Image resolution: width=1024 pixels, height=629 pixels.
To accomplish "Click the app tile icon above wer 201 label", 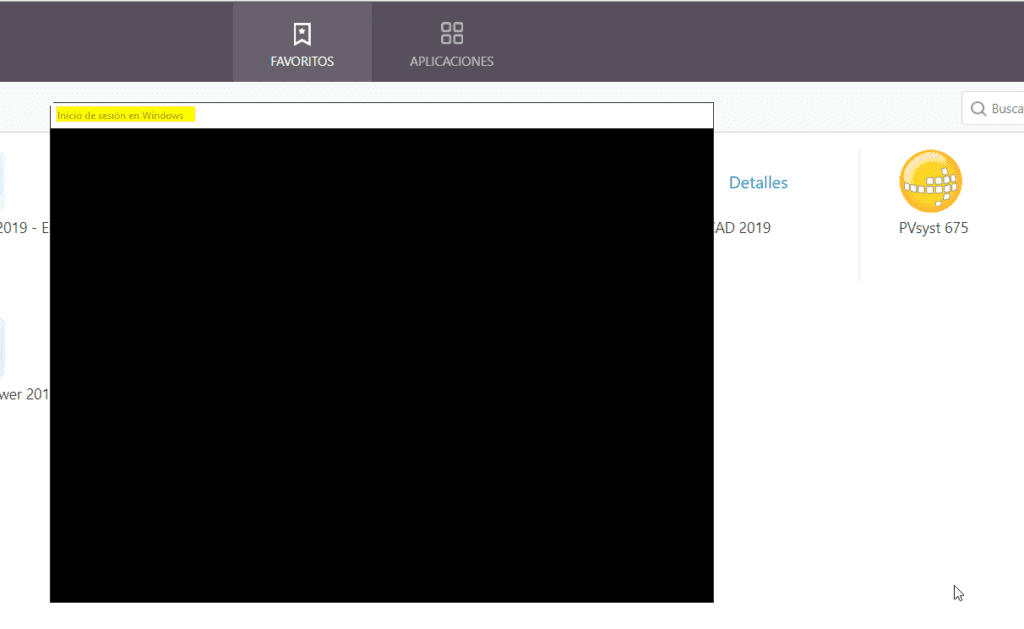I will click(4, 347).
